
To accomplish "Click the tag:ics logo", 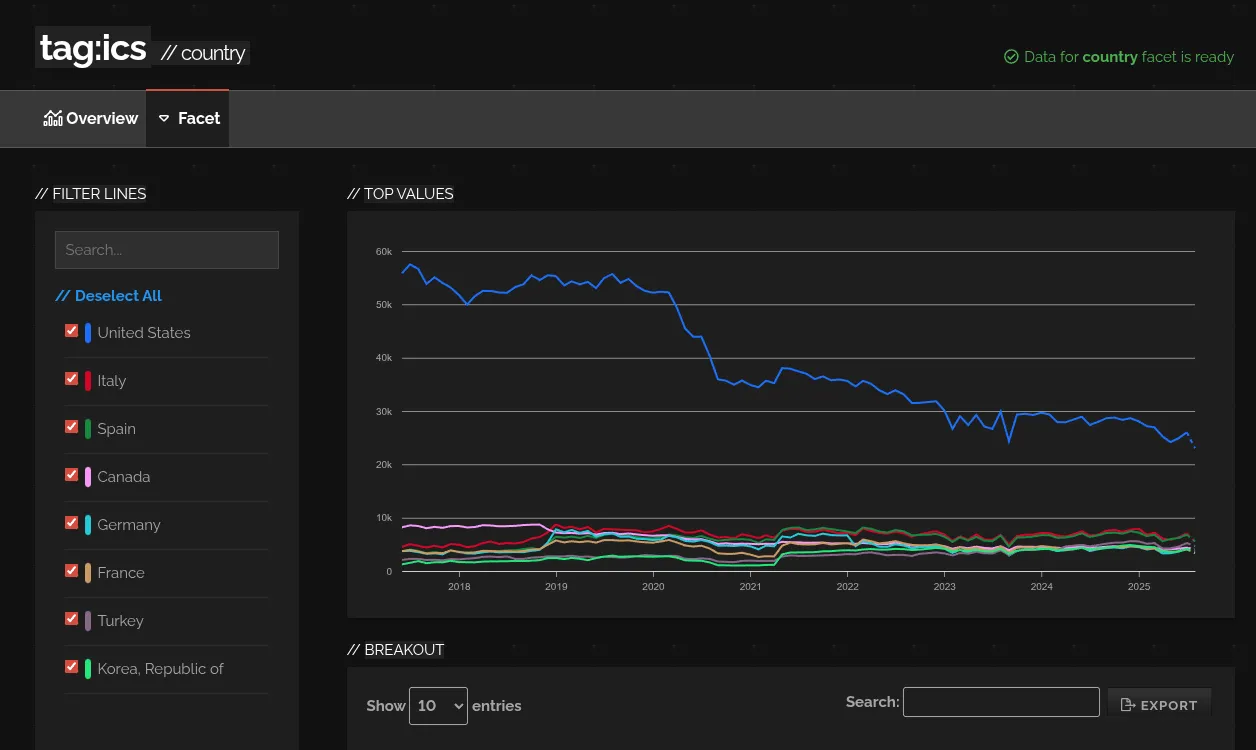I will tap(93, 48).
